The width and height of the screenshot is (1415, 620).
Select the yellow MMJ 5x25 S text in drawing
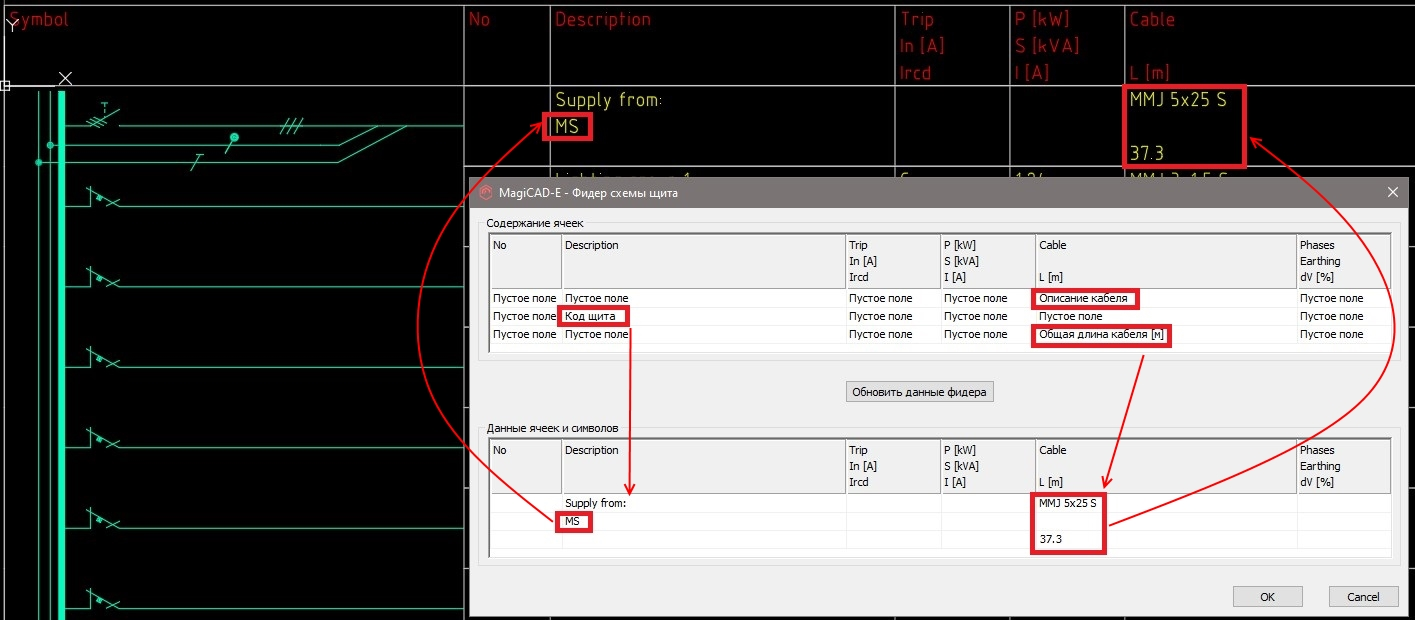tap(1177, 100)
